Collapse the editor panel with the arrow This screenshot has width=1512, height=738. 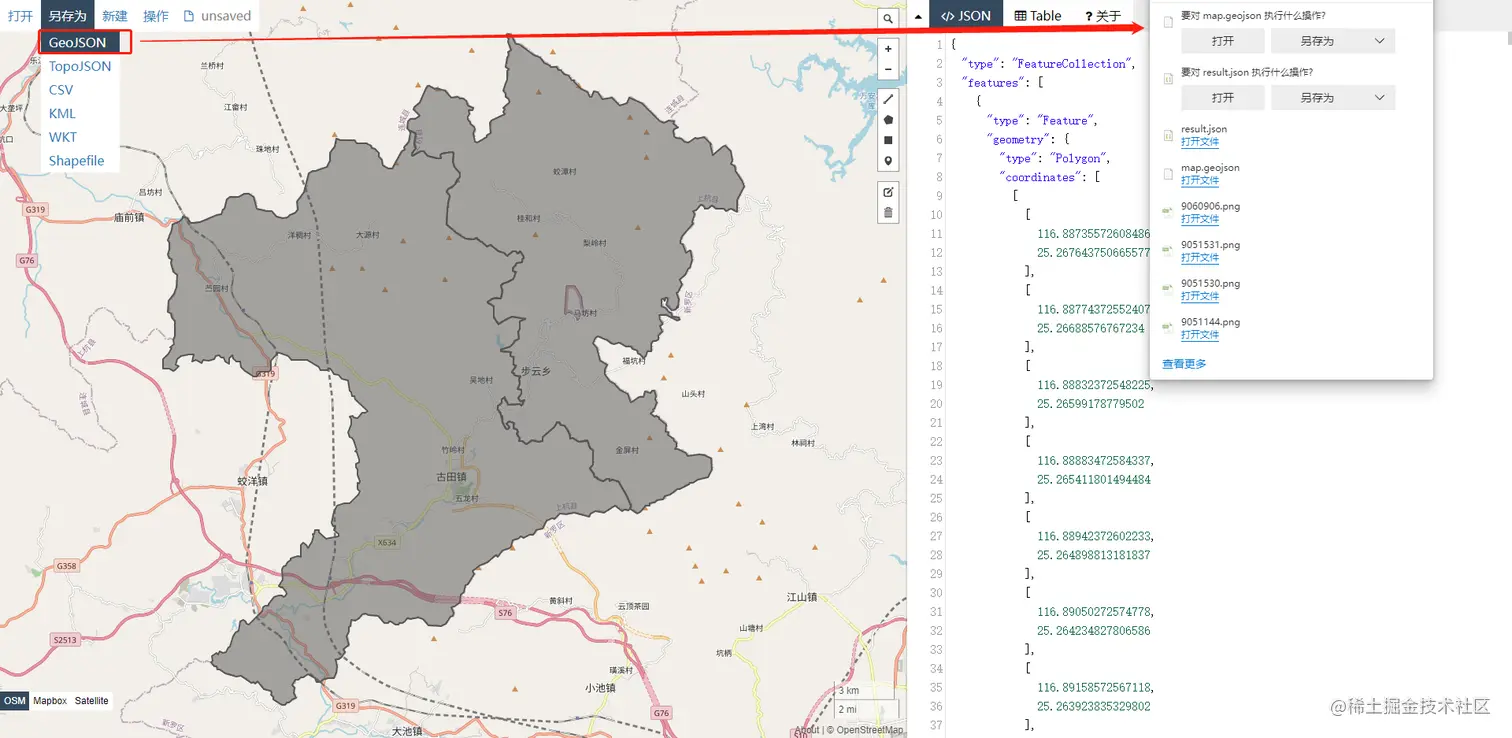(918, 16)
